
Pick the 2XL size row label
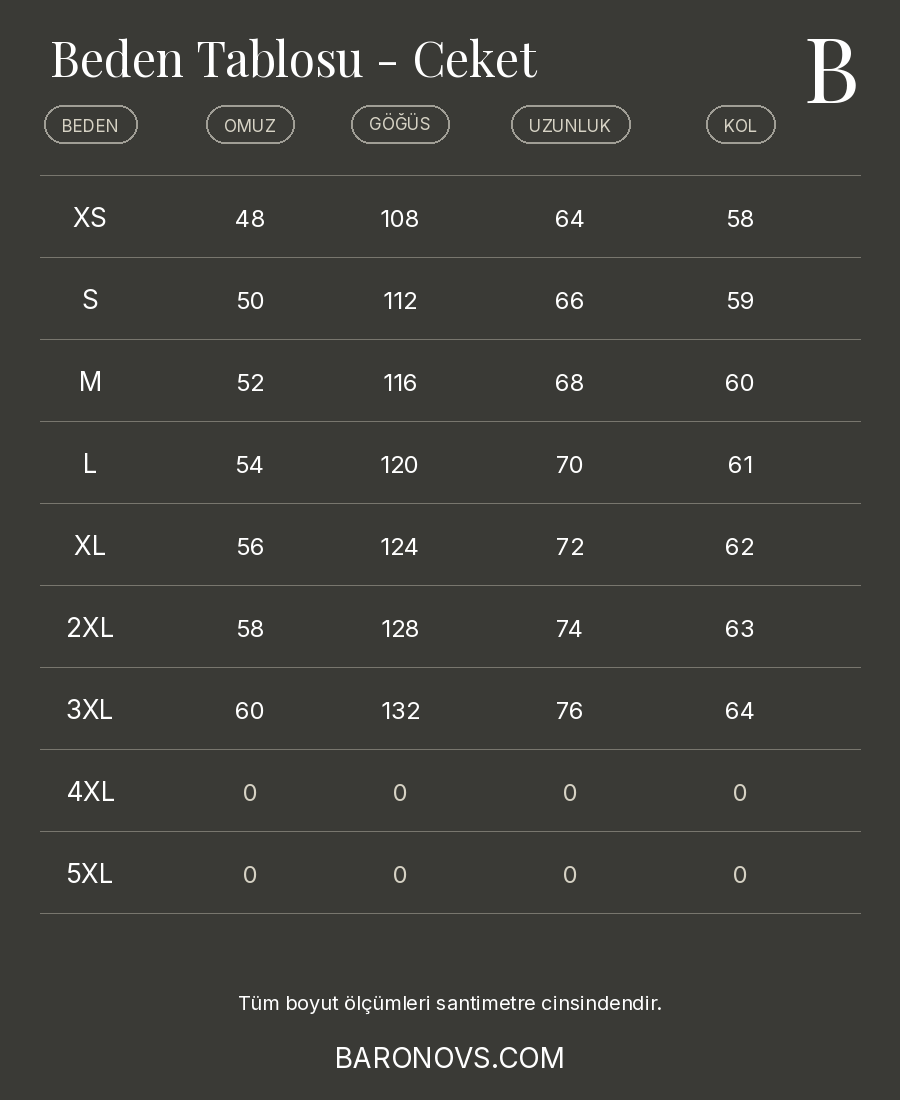pyautogui.click(x=90, y=628)
